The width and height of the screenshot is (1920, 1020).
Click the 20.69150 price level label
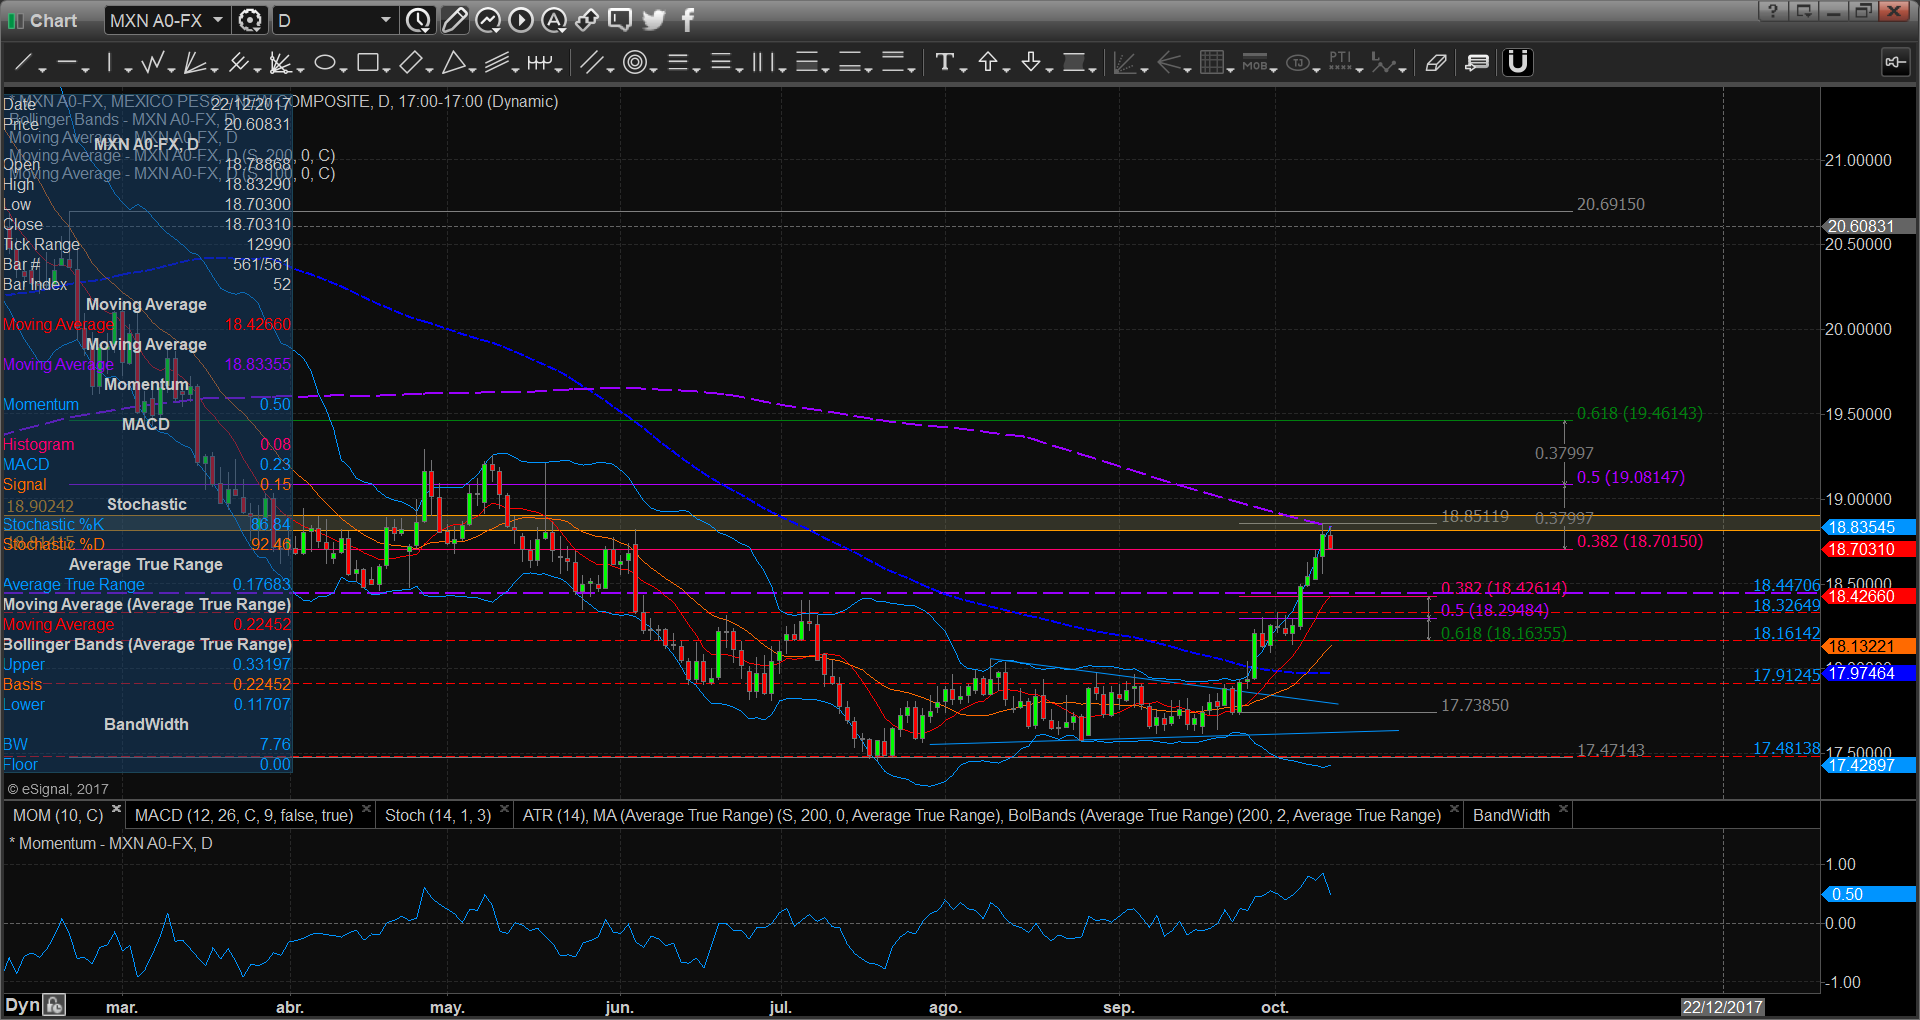coord(1610,204)
